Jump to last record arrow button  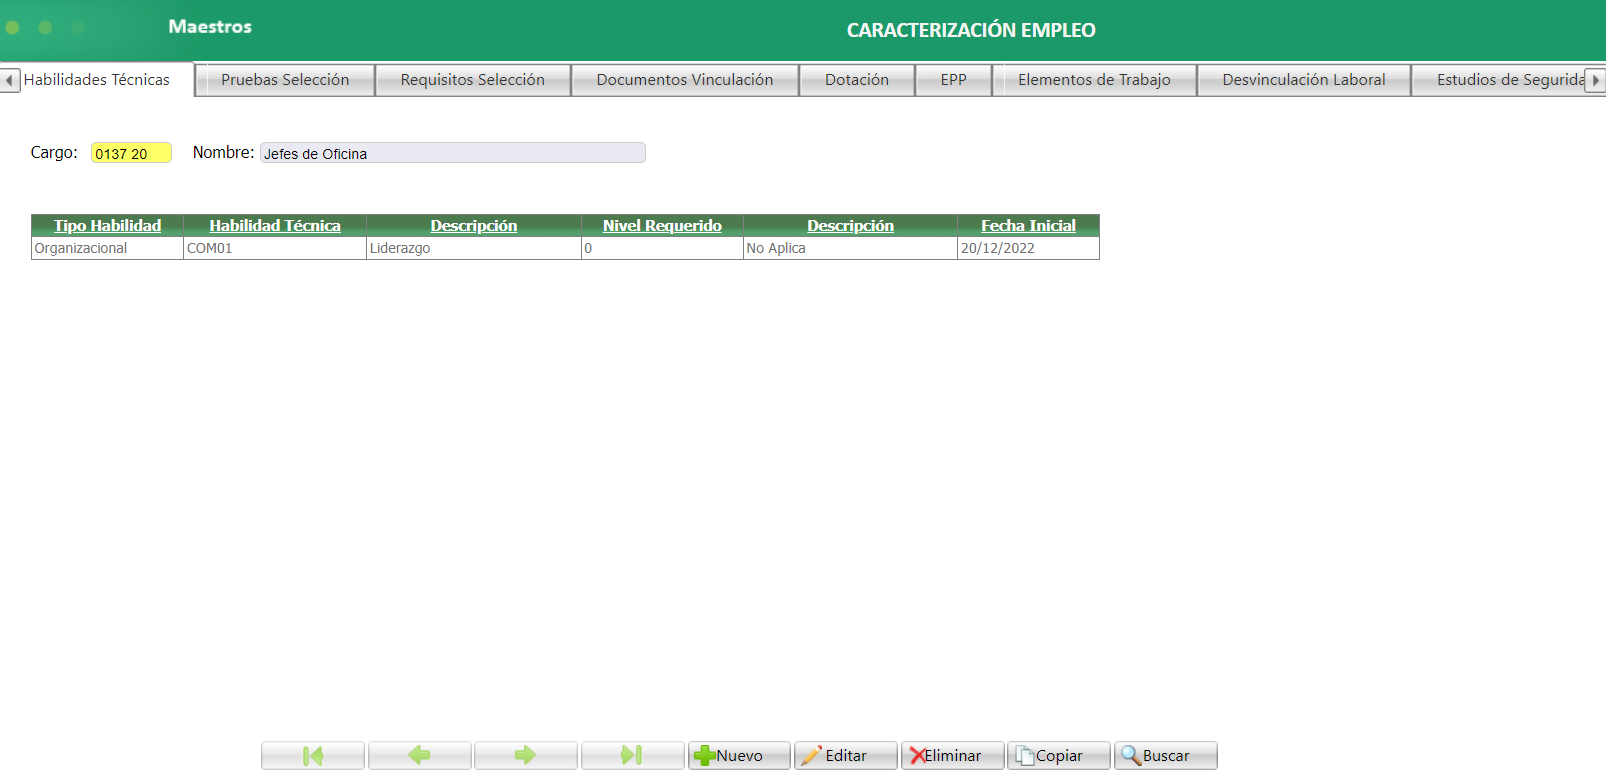tap(632, 755)
